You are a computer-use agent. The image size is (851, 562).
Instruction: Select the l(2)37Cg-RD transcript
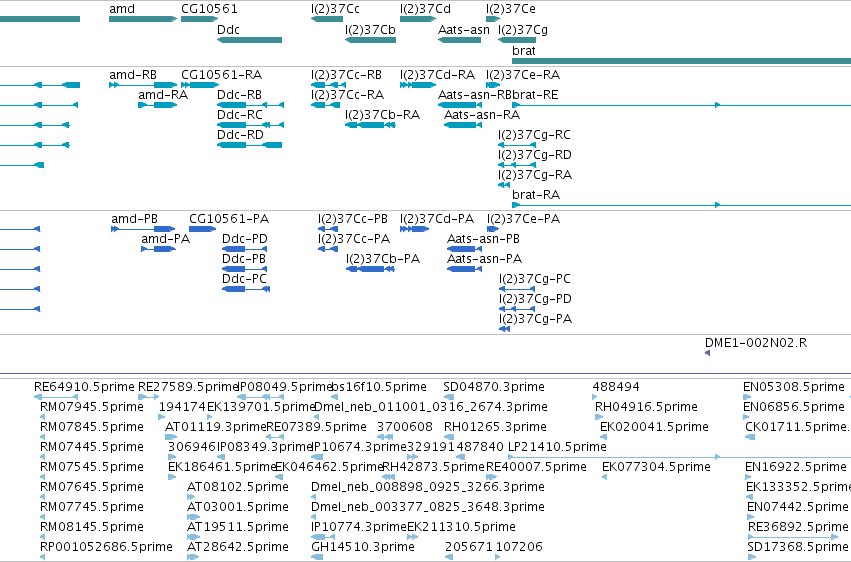click(x=517, y=165)
